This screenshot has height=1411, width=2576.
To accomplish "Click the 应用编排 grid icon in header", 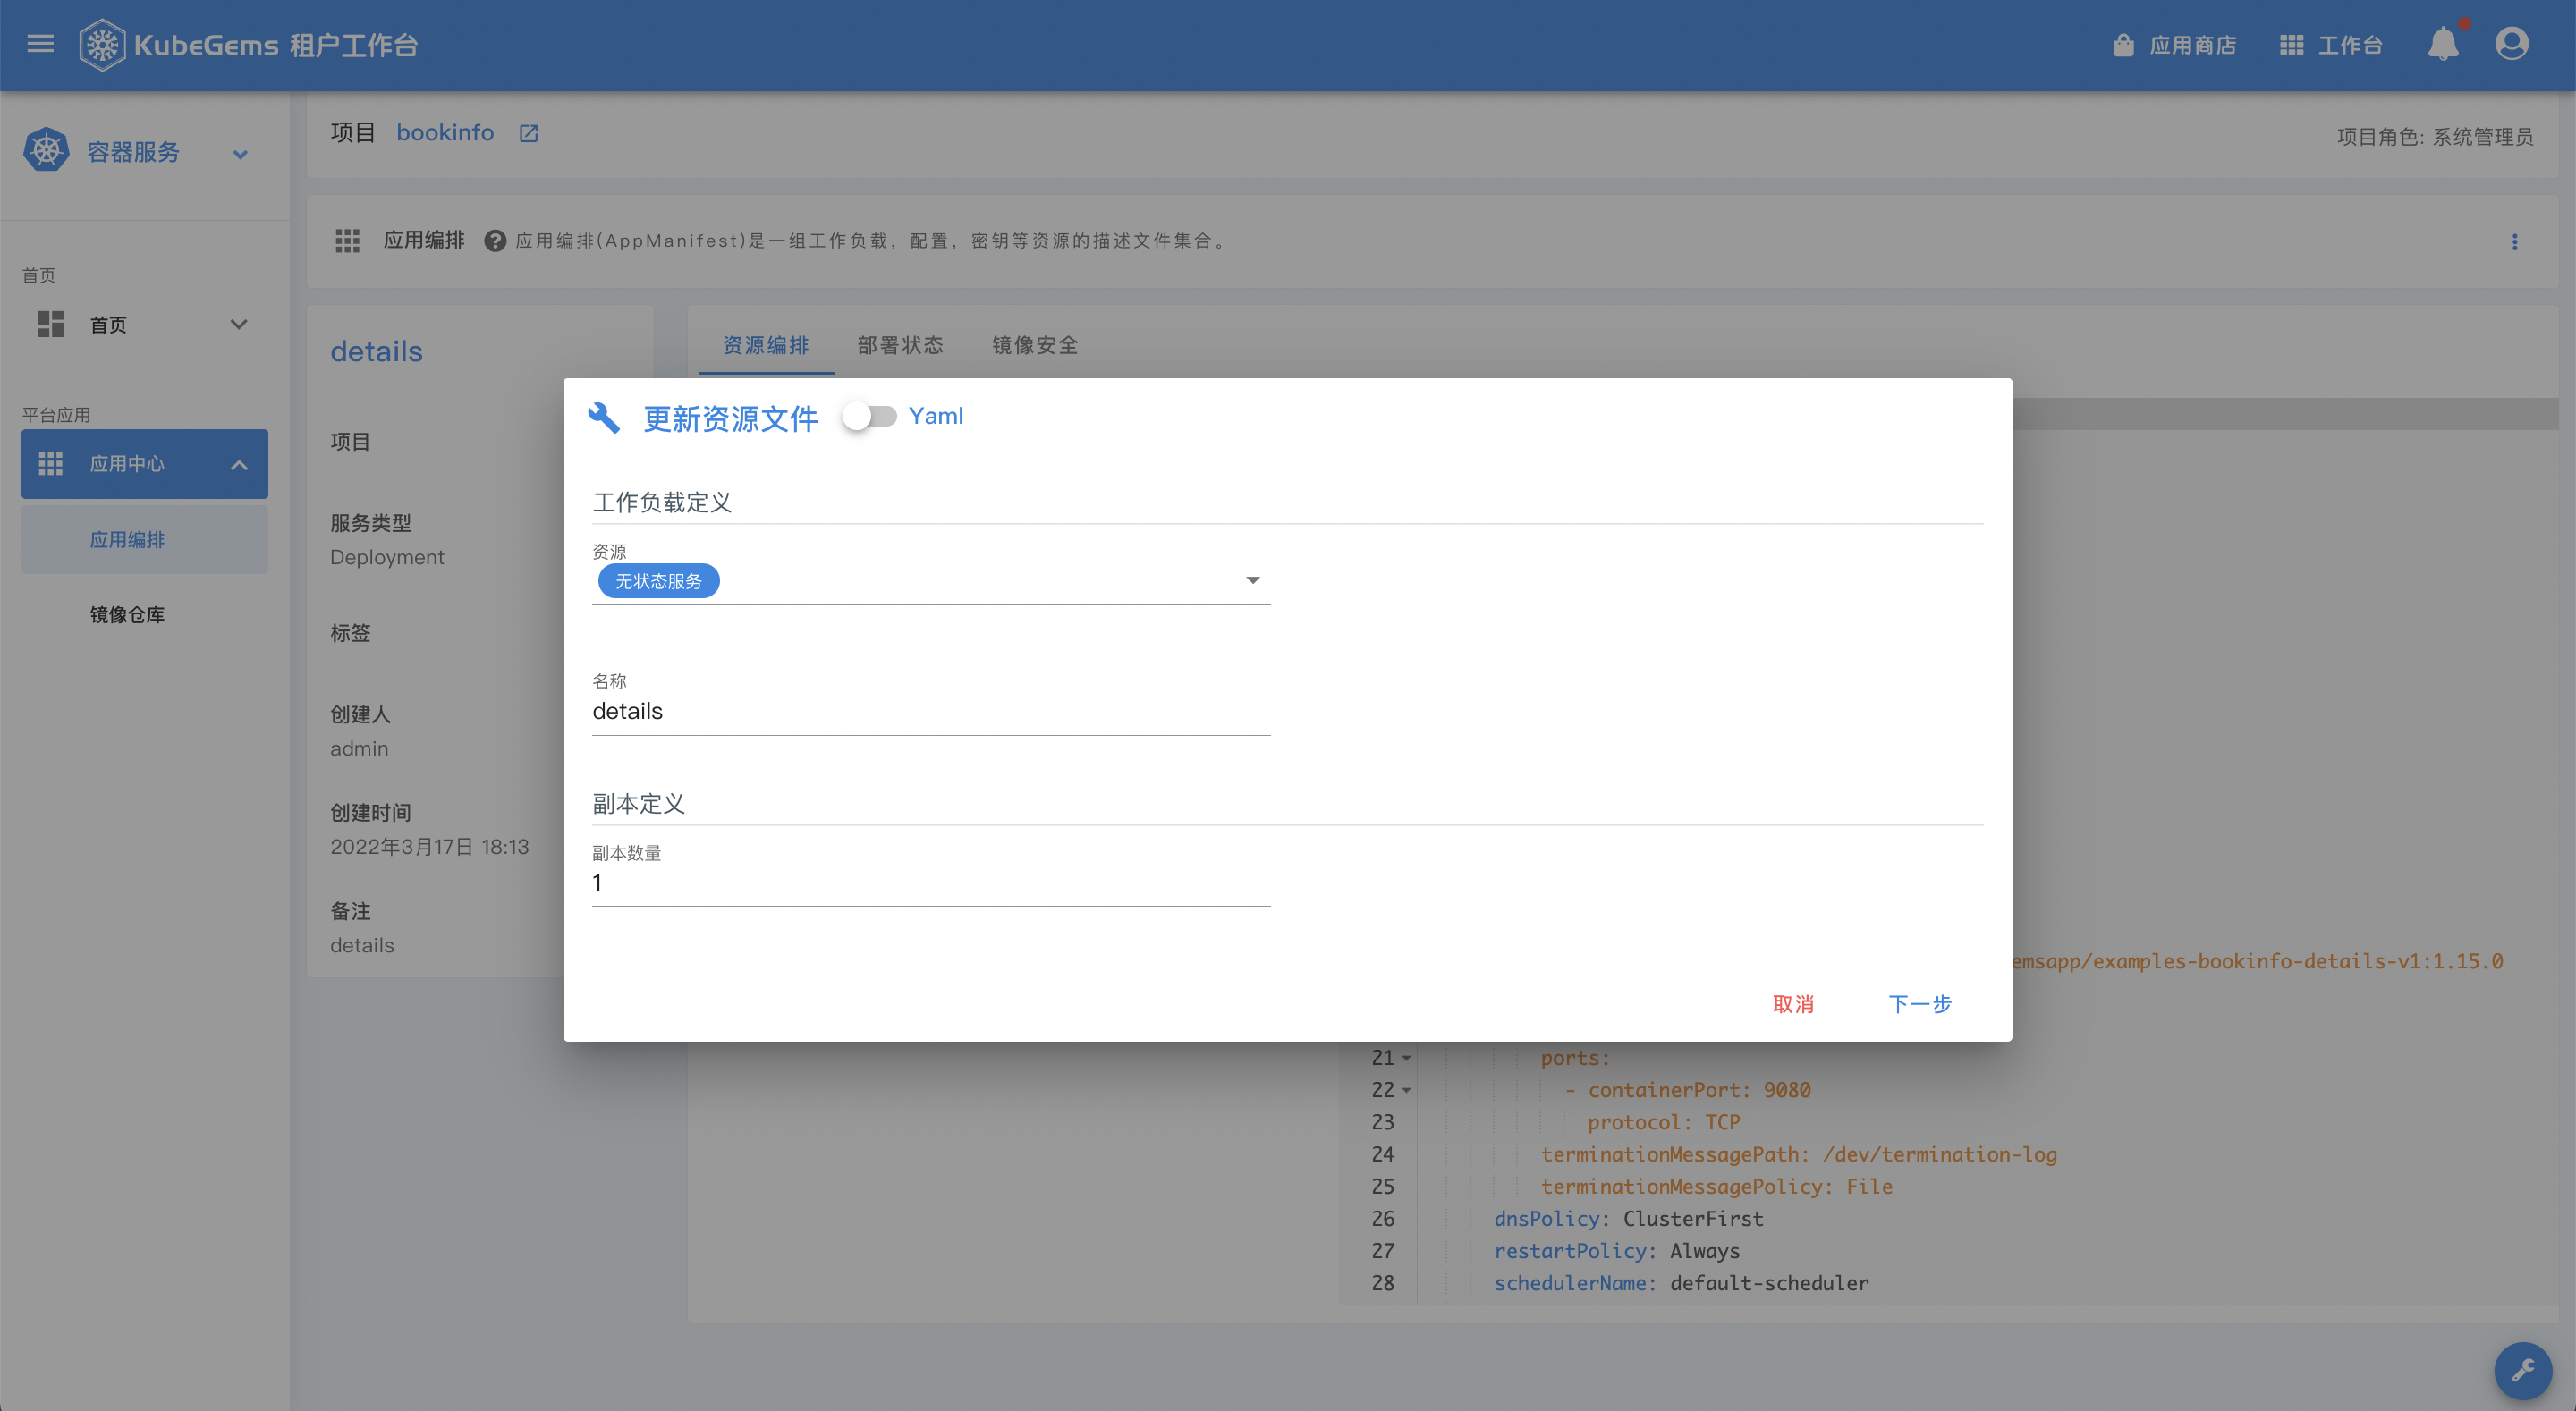I will click(347, 241).
